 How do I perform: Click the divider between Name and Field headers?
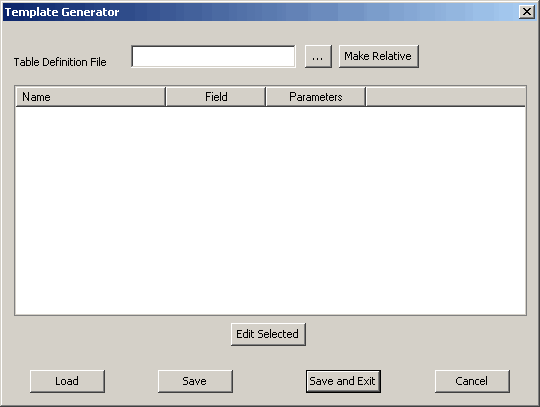click(x=166, y=97)
